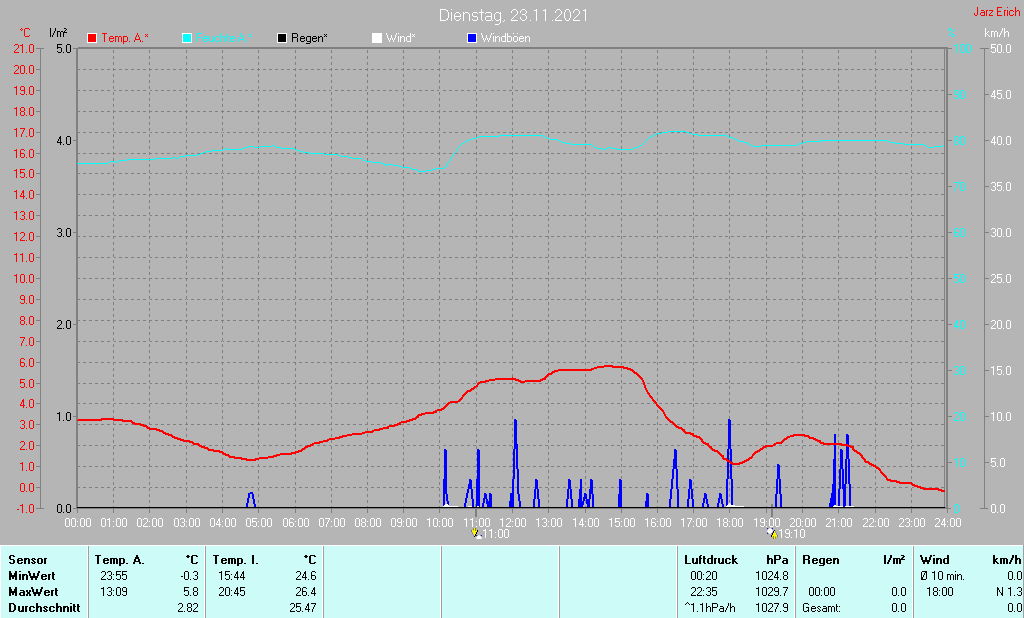The height and width of the screenshot is (618, 1024).
Task: Click the '20:45' inside maximum time
Action: pyautogui.click(x=232, y=592)
